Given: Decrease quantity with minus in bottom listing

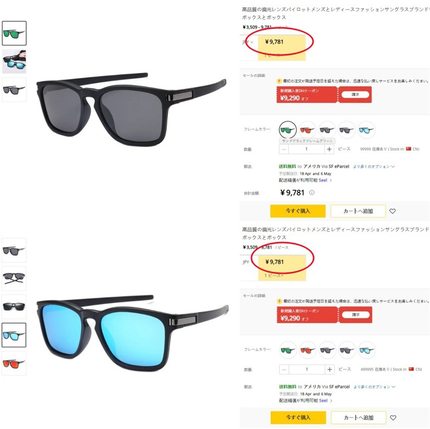Looking at the screenshot, I should pyautogui.click(x=284, y=369).
